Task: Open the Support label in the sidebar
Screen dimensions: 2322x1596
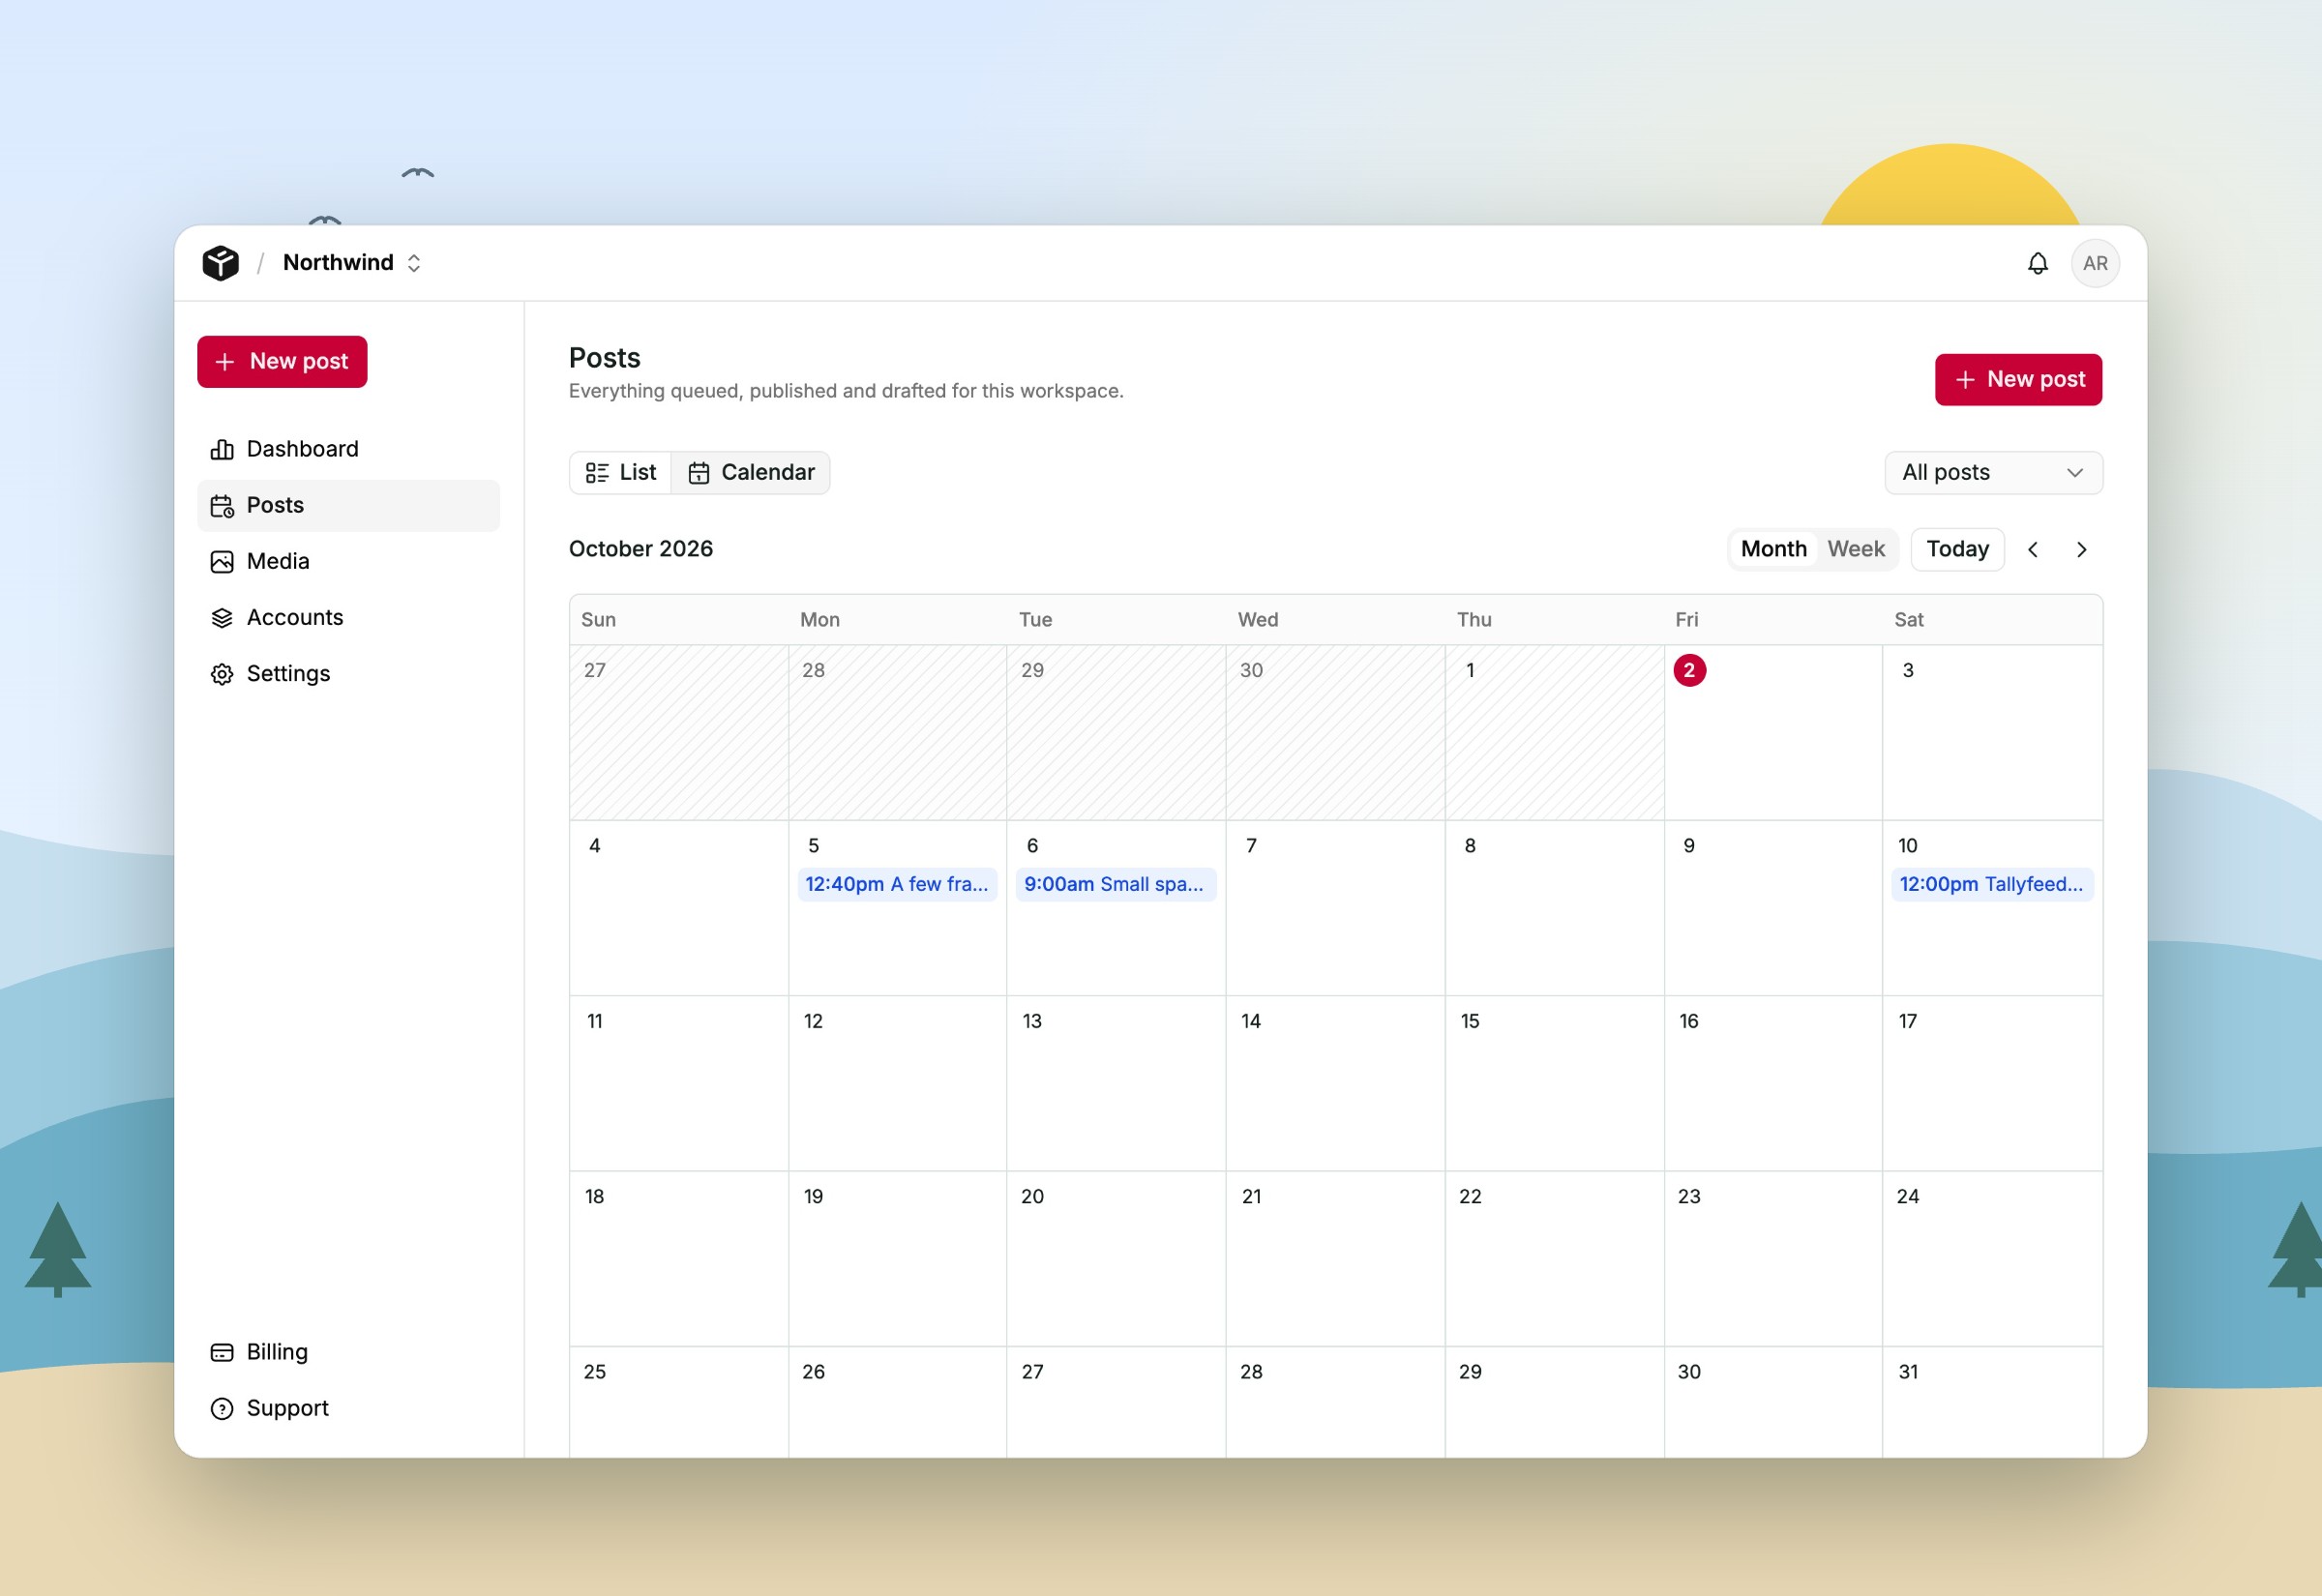Action: 288,1408
